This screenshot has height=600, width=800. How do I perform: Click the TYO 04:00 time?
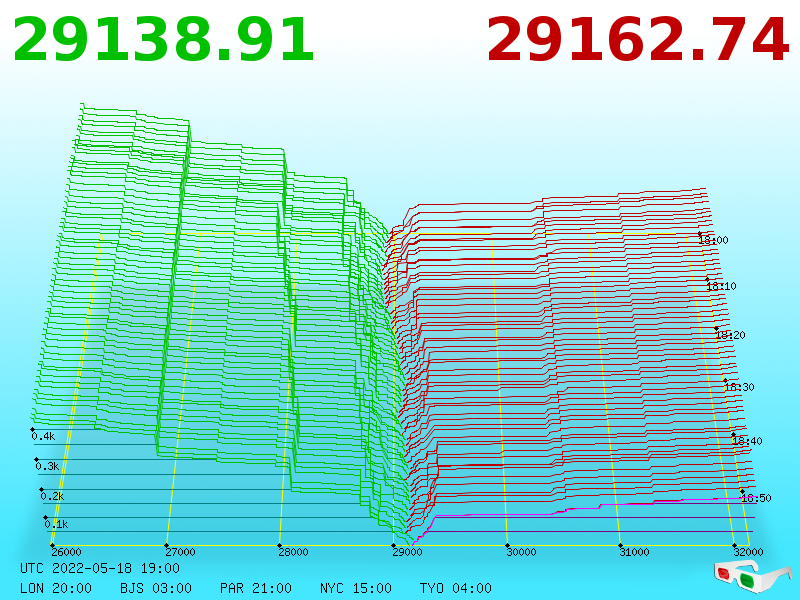pos(456,588)
